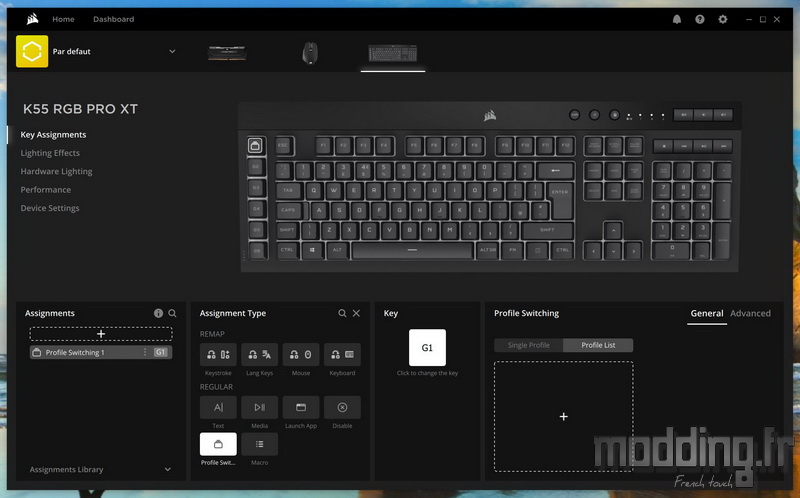Add a profile in the dashed list box

[563, 417]
